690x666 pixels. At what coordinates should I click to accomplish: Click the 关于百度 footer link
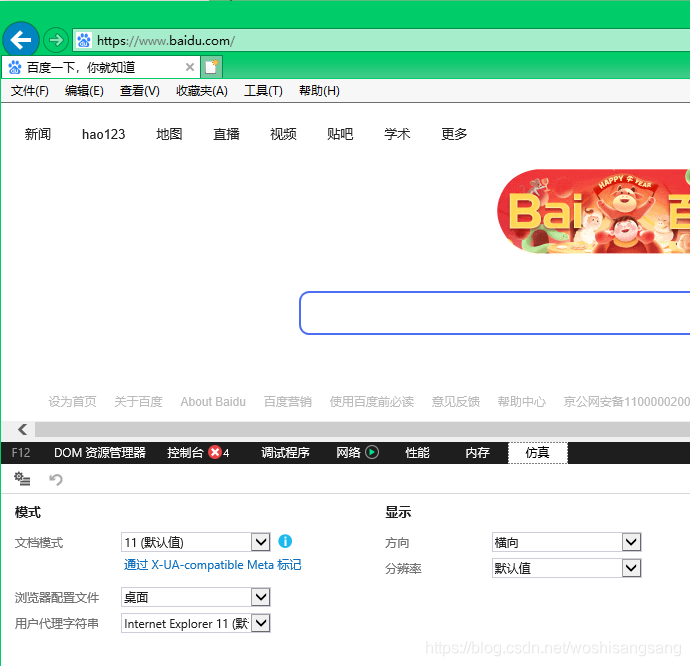[x=138, y=401]
